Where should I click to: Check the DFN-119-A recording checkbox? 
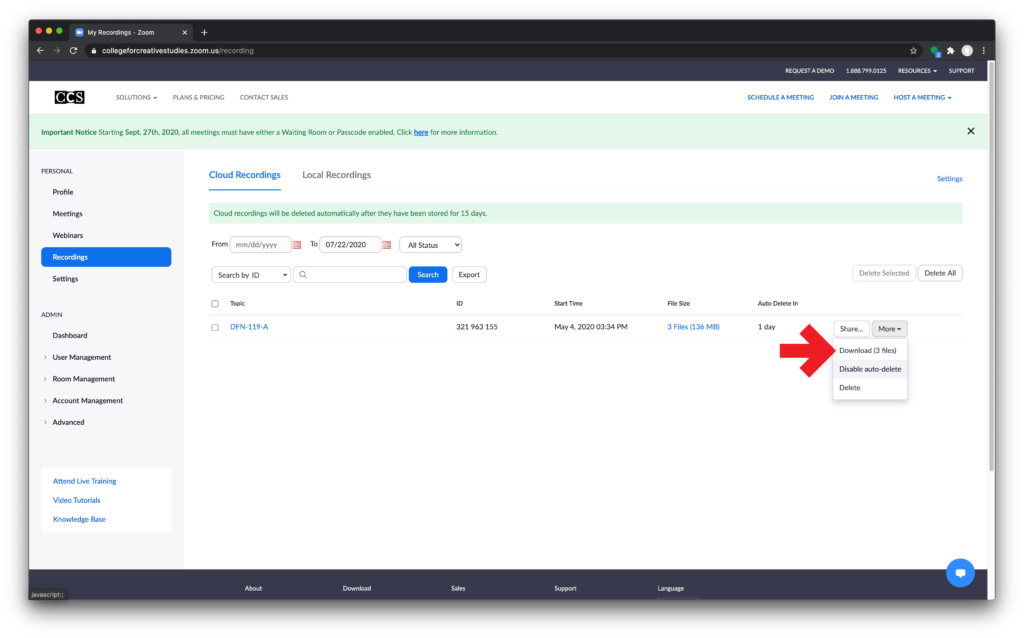(x=215, y=327)
